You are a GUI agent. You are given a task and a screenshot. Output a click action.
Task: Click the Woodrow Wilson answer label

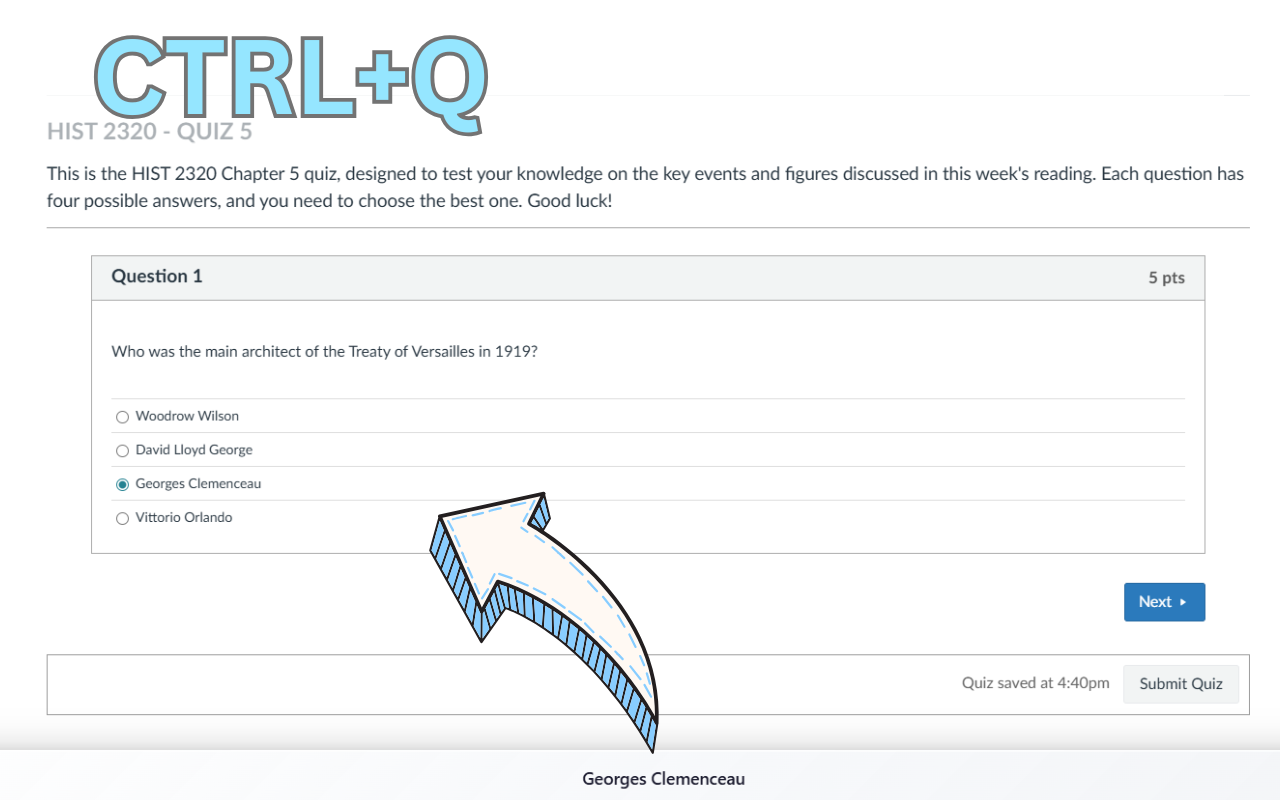(x=186, y=416)
